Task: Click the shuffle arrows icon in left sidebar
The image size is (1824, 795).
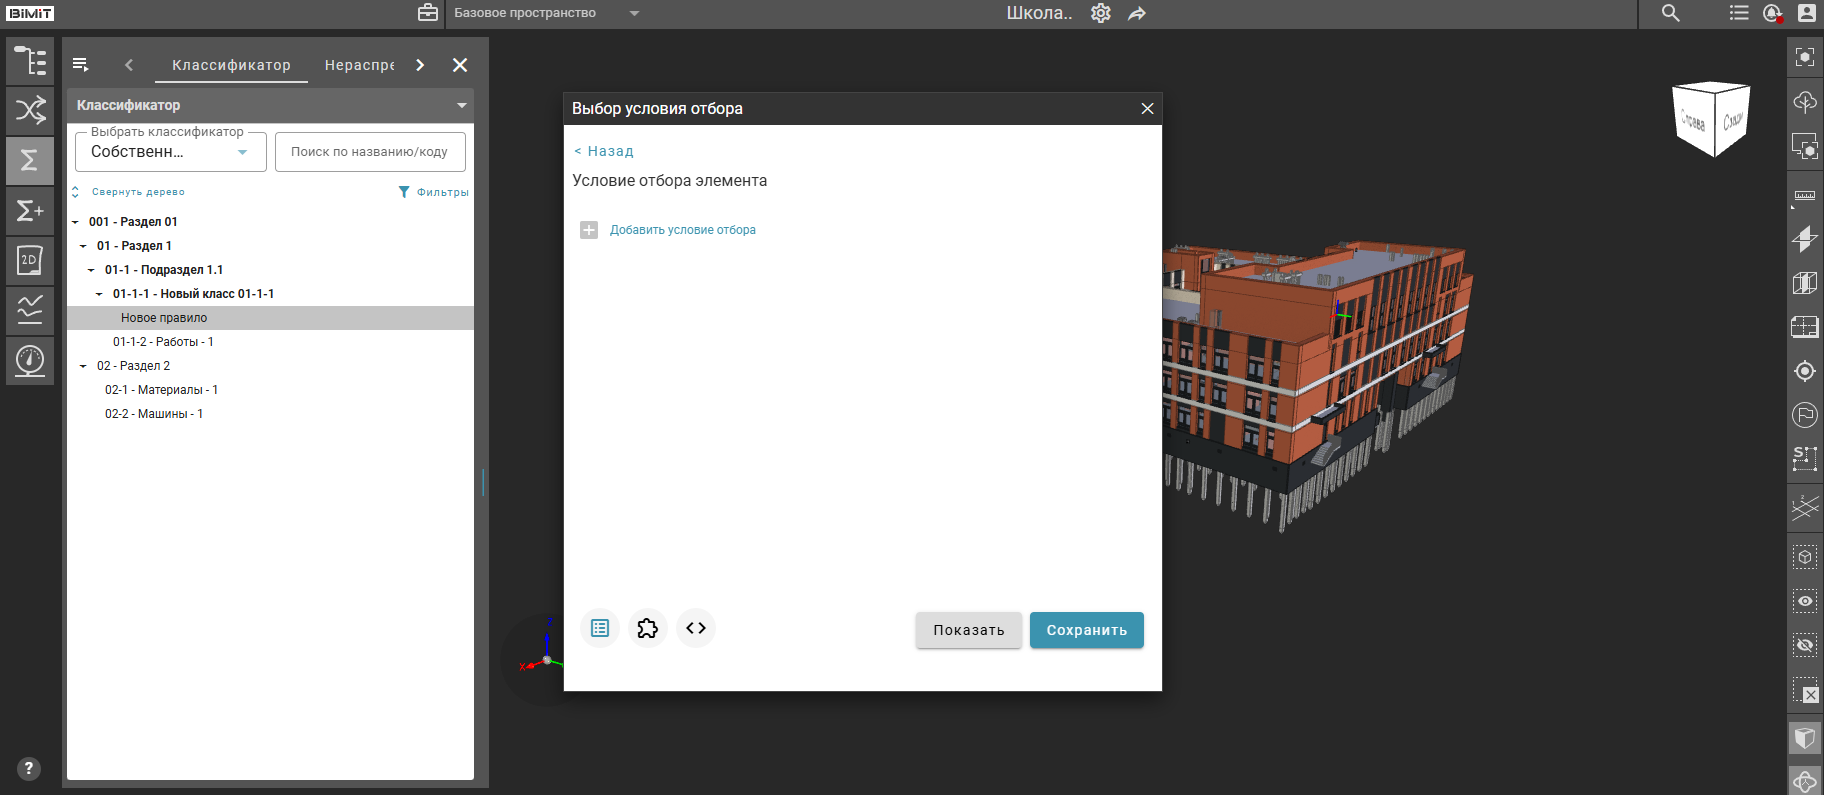Action: click(x=30, y=110)
